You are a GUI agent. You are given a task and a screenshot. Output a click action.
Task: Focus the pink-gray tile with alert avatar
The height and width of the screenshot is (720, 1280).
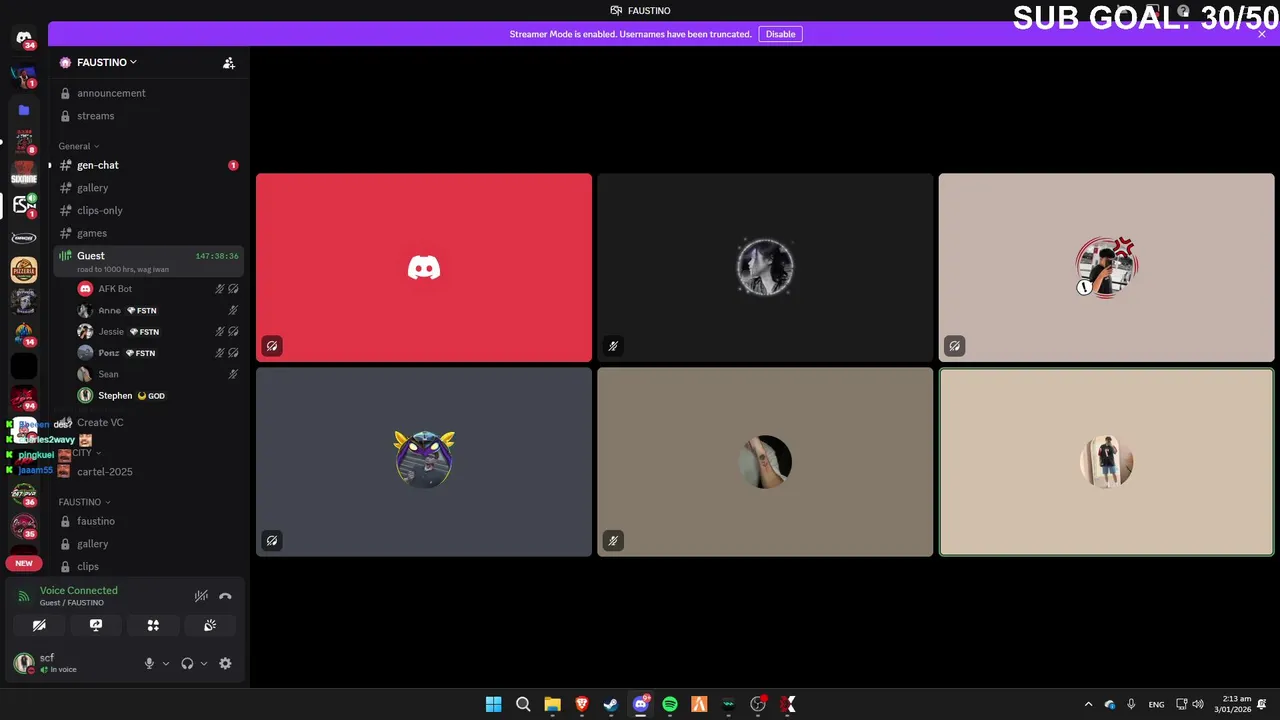click(x=1106, y=267)
